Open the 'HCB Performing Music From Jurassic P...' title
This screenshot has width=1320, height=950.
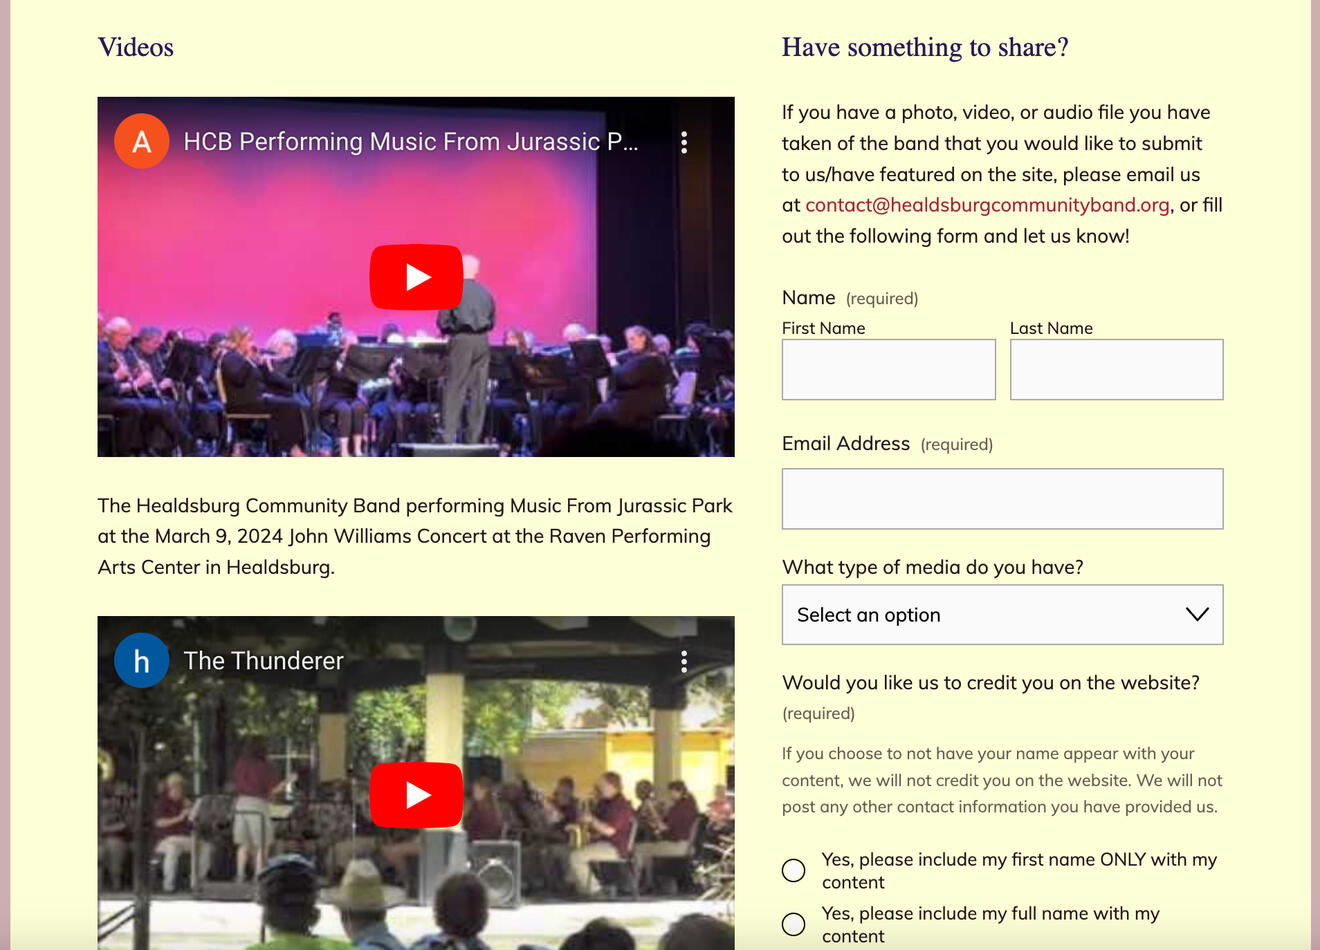click(410, 142)
